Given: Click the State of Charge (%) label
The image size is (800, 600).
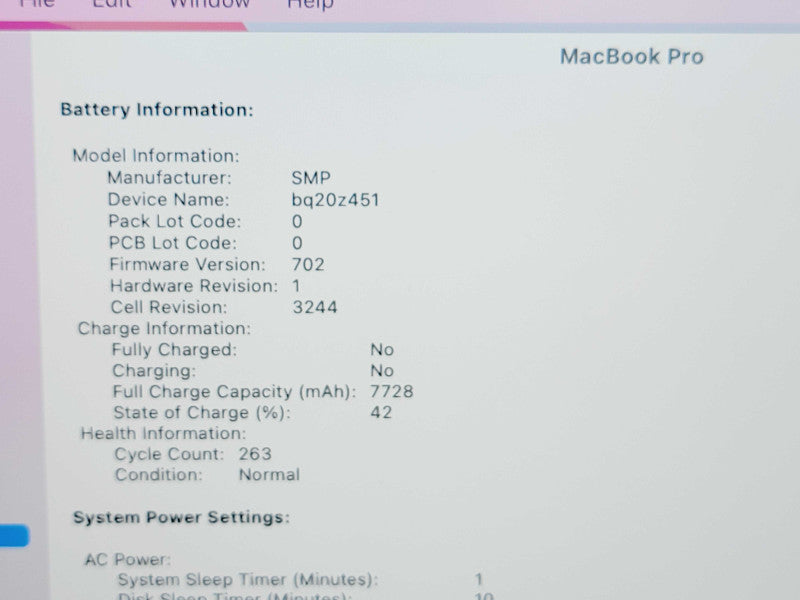Looking at the screenshot, I should click(202, 413).
